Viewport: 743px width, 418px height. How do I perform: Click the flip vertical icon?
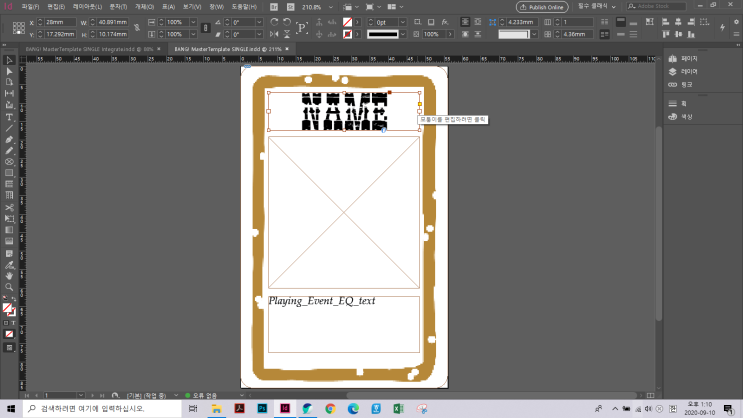[x=287, y=34]
